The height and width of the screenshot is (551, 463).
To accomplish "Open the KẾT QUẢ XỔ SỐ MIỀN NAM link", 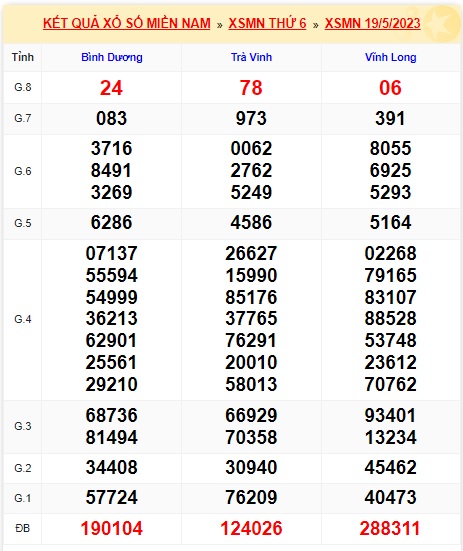I will coord(126,24).
